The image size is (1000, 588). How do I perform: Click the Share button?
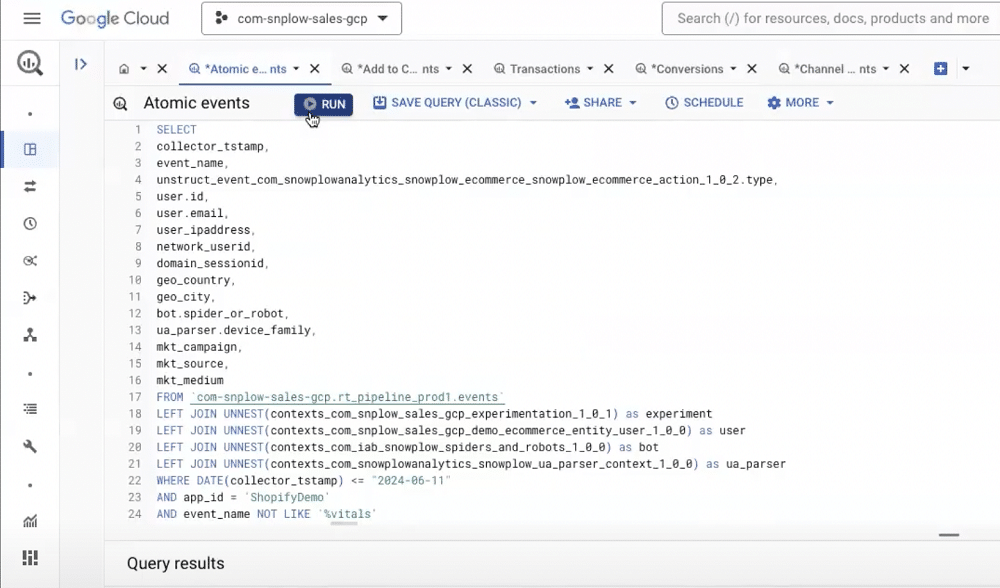click(600, 103)
